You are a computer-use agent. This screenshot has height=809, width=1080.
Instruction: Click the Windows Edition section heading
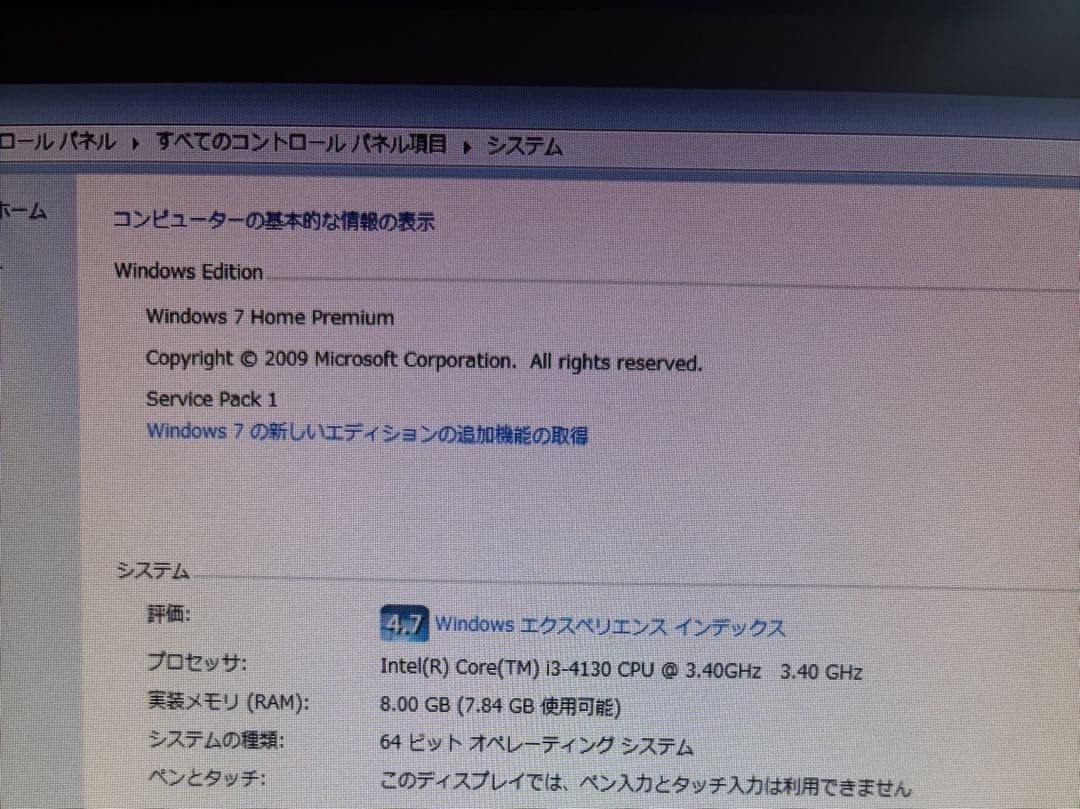188,271
